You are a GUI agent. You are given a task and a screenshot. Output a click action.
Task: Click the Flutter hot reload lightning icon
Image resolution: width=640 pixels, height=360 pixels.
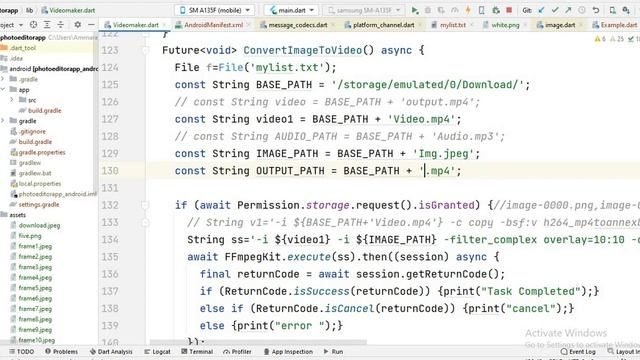click(468, 10)
